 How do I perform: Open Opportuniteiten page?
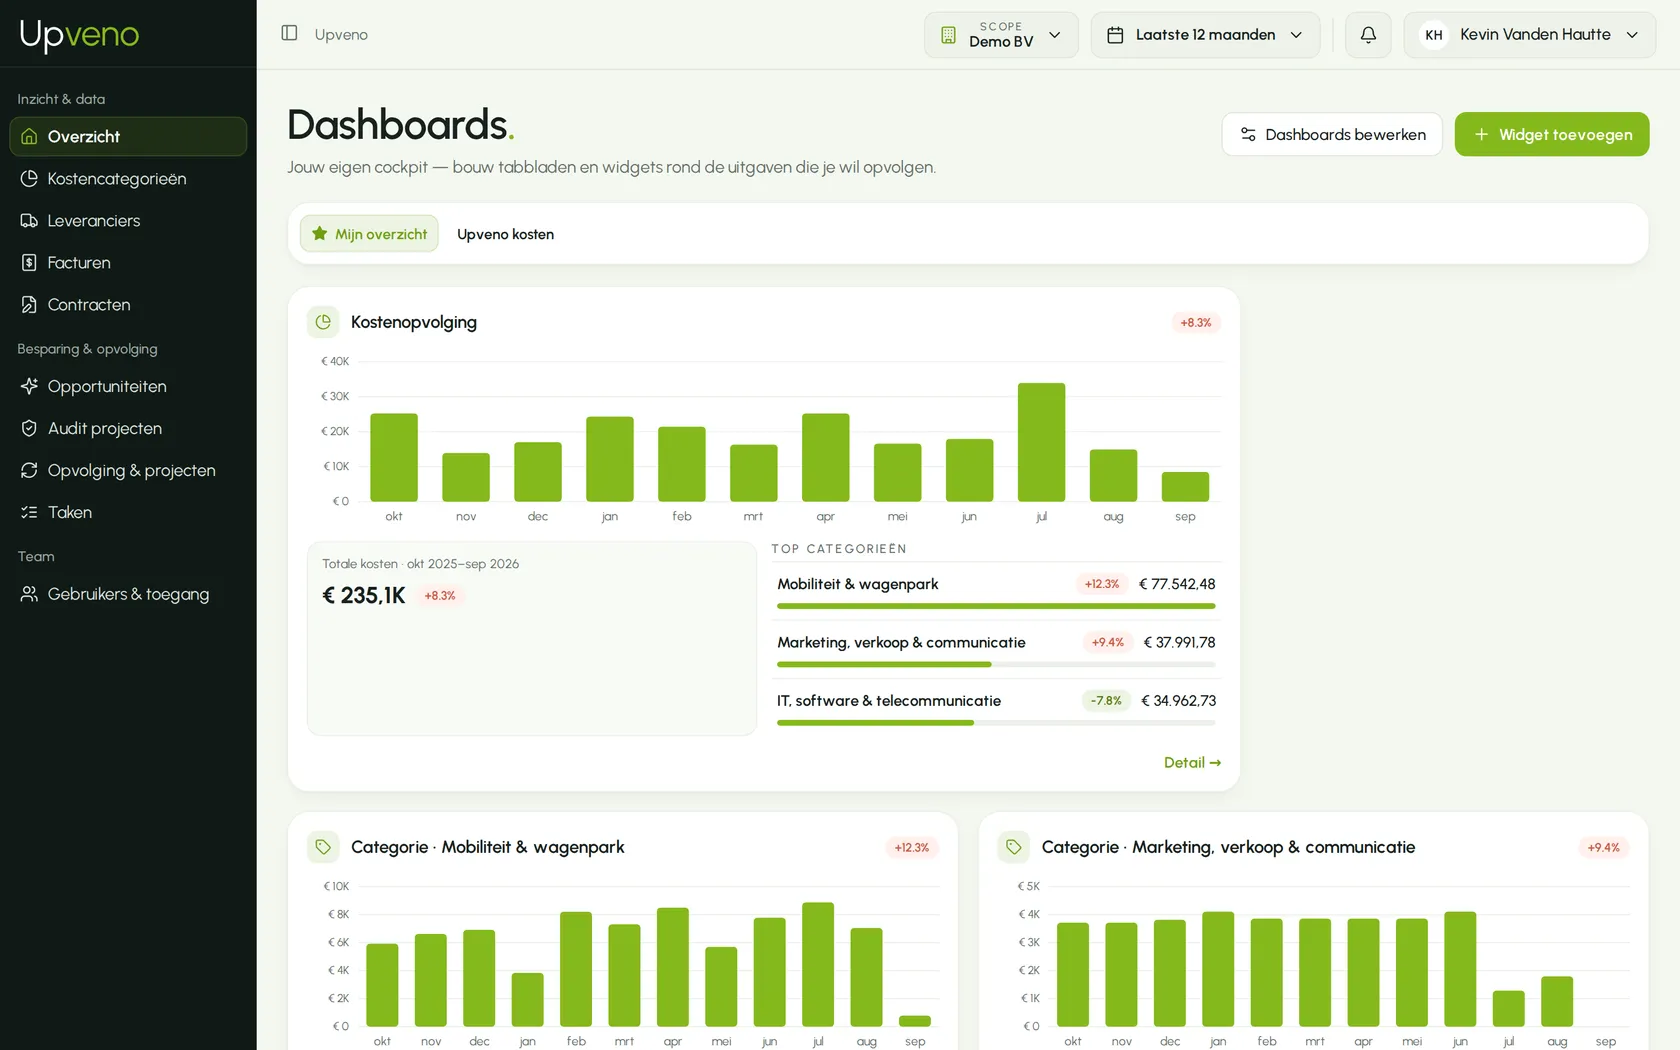(128, 387)
